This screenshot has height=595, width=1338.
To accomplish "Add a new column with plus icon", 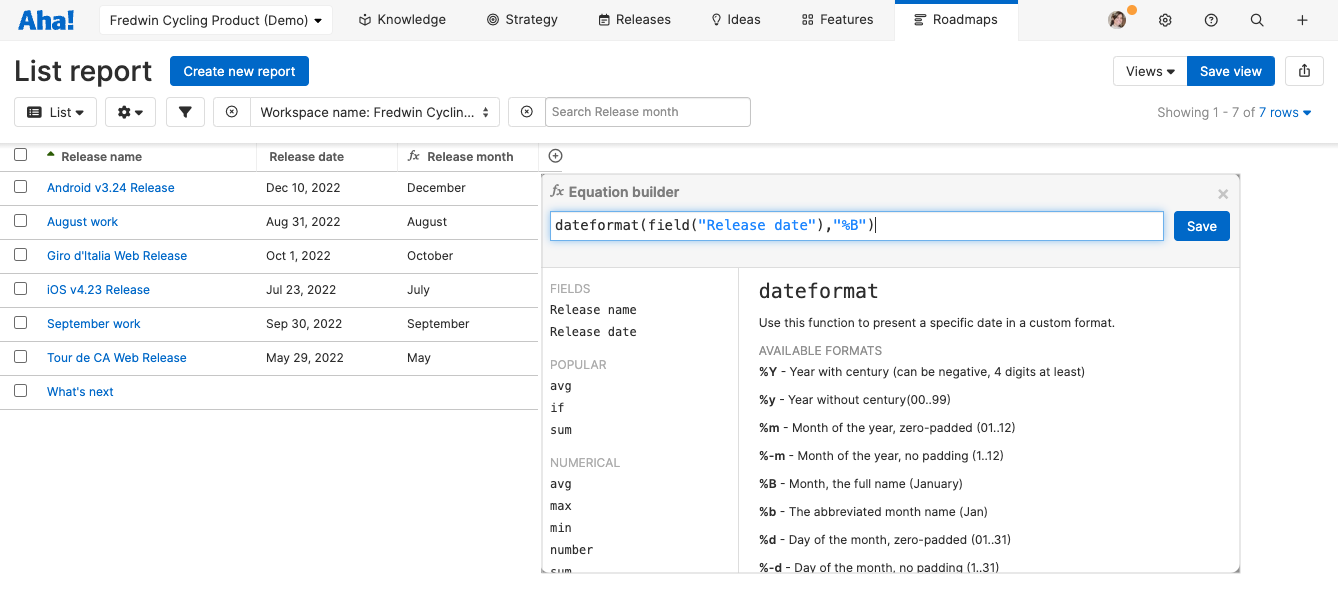I will point(556,156).
